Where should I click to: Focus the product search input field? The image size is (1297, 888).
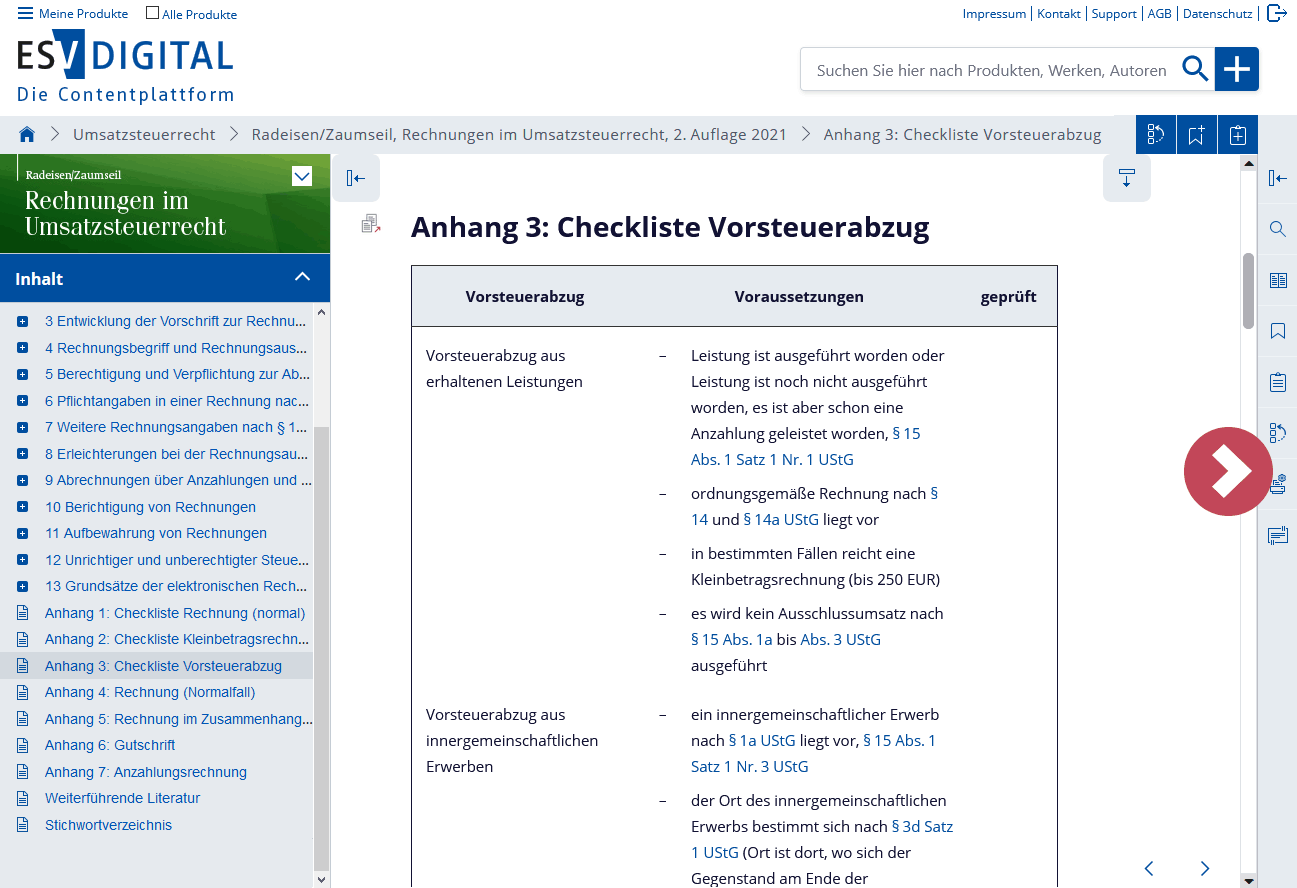[x=991, y=70]
